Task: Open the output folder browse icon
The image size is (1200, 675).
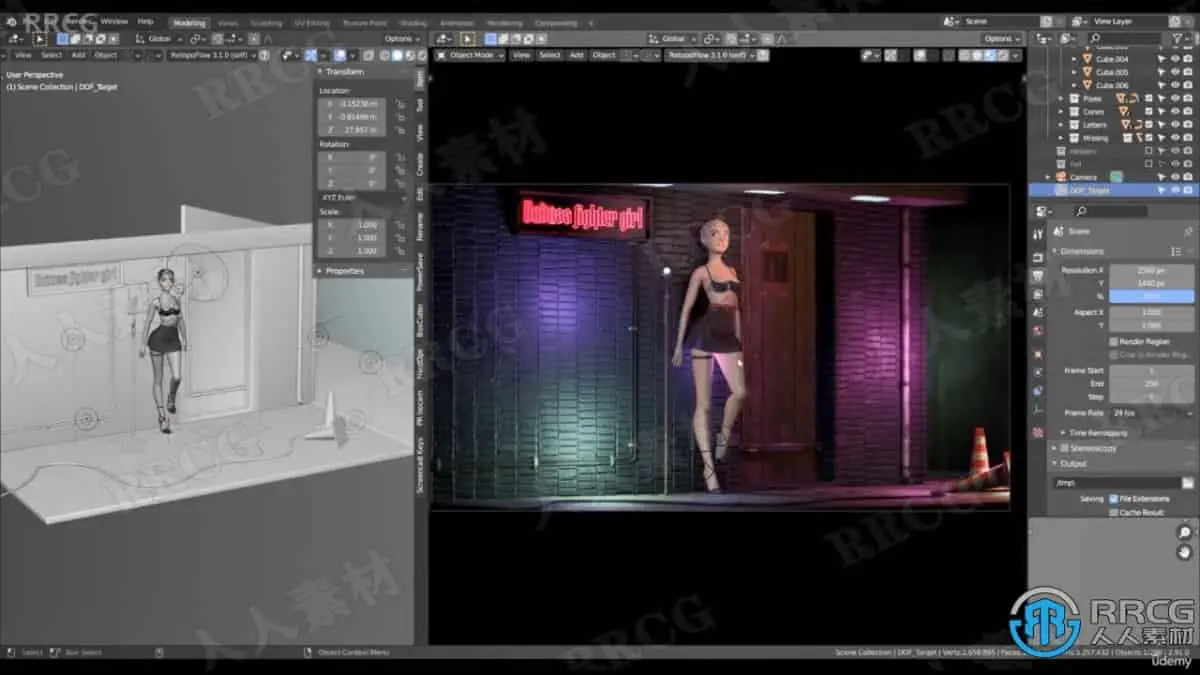Action: pyautogui.click(x=1187, y=482)
